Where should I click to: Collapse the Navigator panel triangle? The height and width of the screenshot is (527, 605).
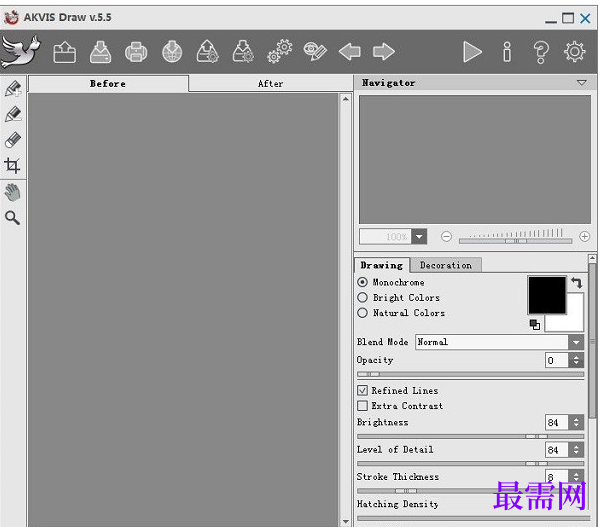click(581, 83)
